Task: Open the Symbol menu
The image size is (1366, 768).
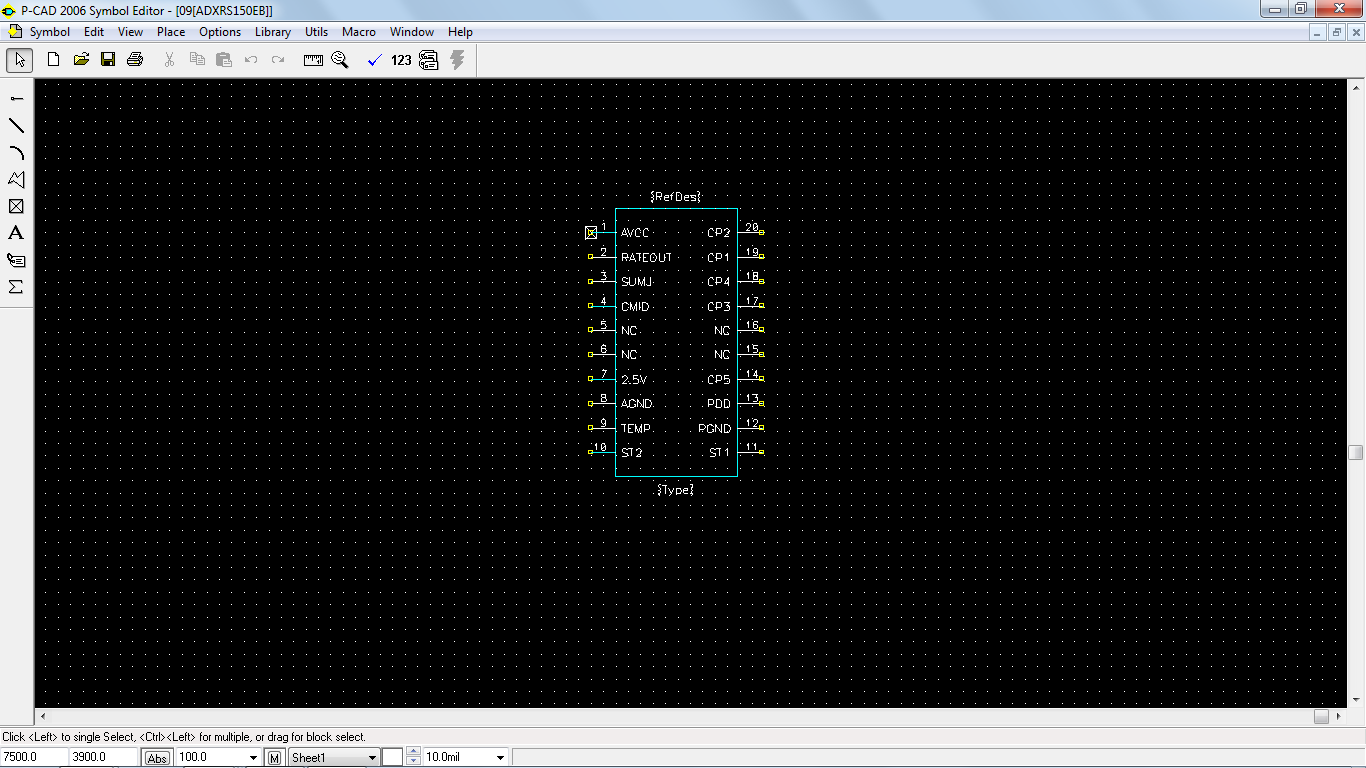Action: click(x=49, y=32)
